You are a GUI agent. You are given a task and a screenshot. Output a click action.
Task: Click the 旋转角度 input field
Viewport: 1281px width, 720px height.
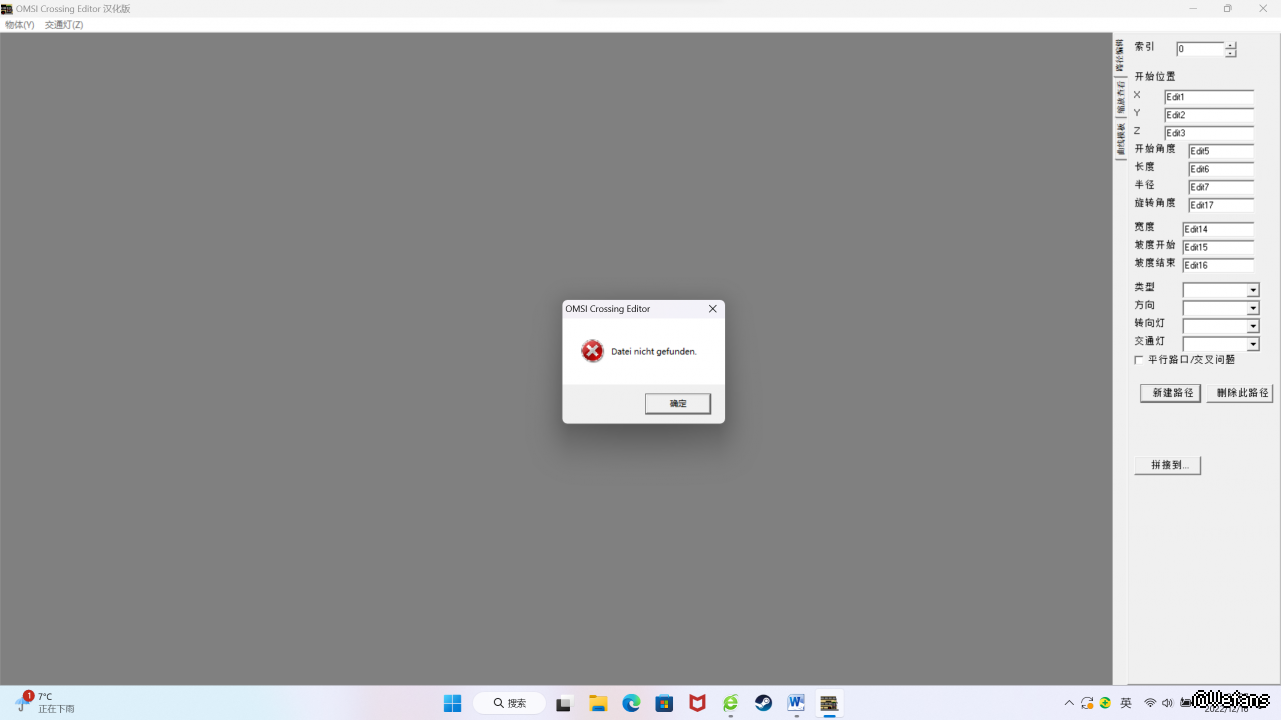click(1221, 205)
